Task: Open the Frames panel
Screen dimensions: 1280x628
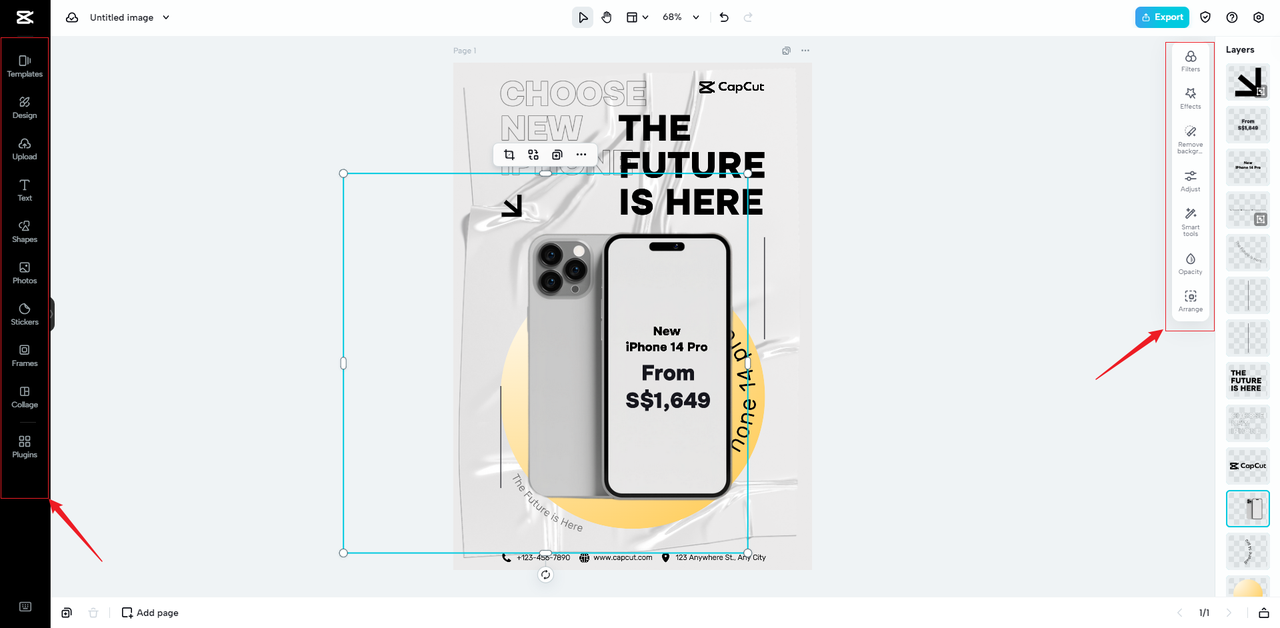Action: click(25, 355)
